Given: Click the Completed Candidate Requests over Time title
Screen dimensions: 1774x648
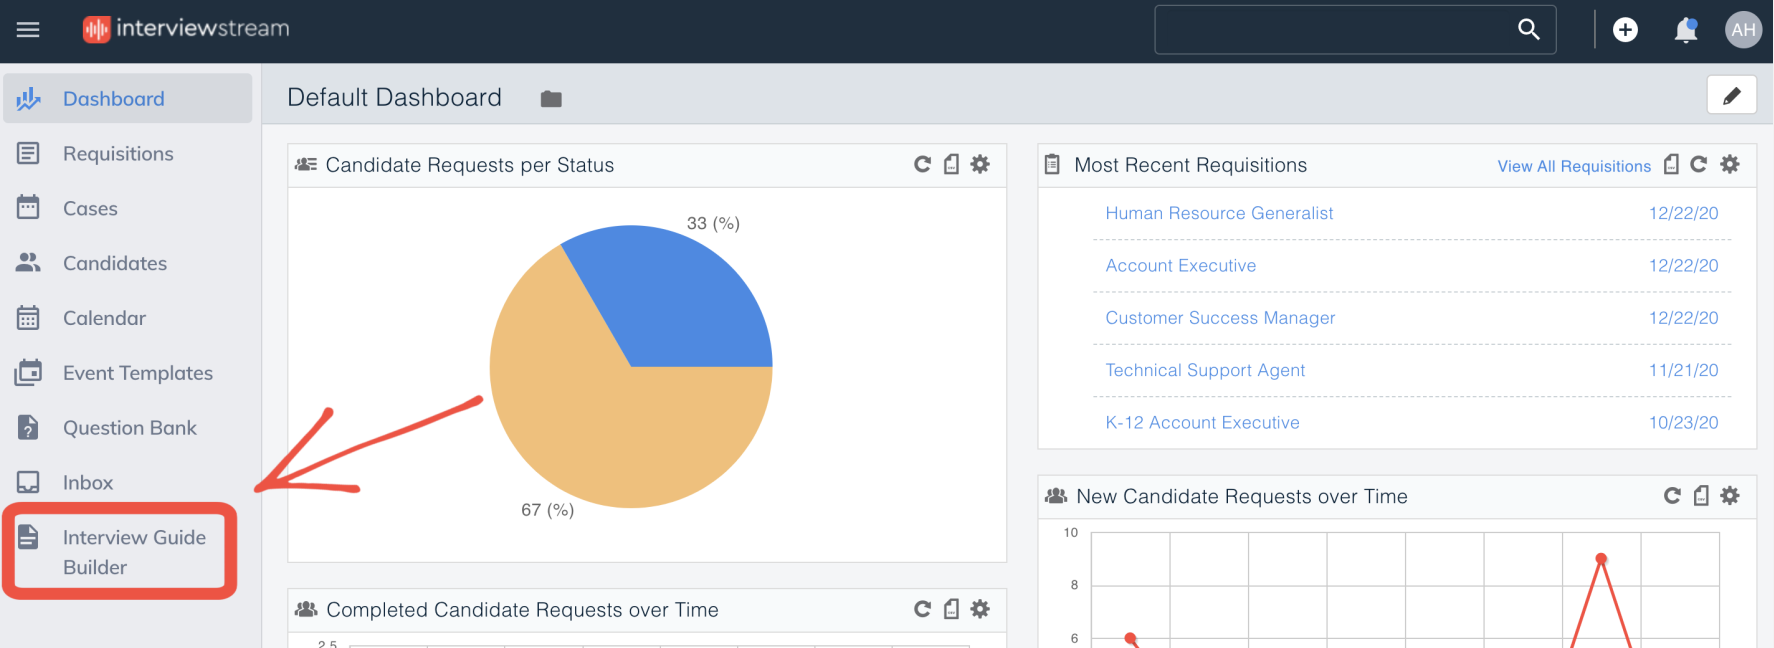Looking at the screenshot, I should (522, 610).
